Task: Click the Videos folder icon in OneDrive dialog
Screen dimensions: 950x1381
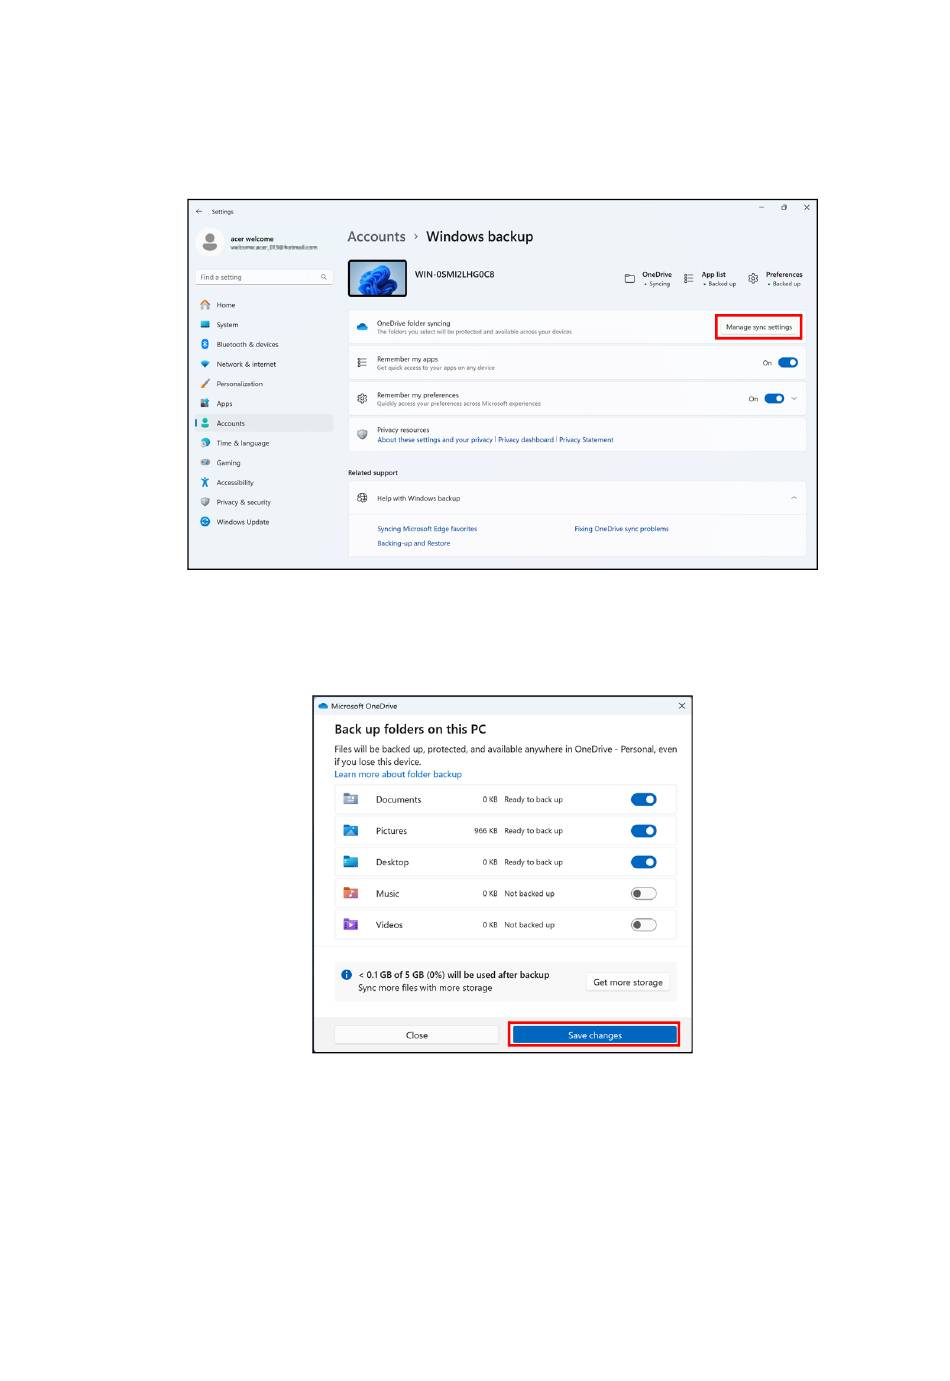Action: click(351, 924)
